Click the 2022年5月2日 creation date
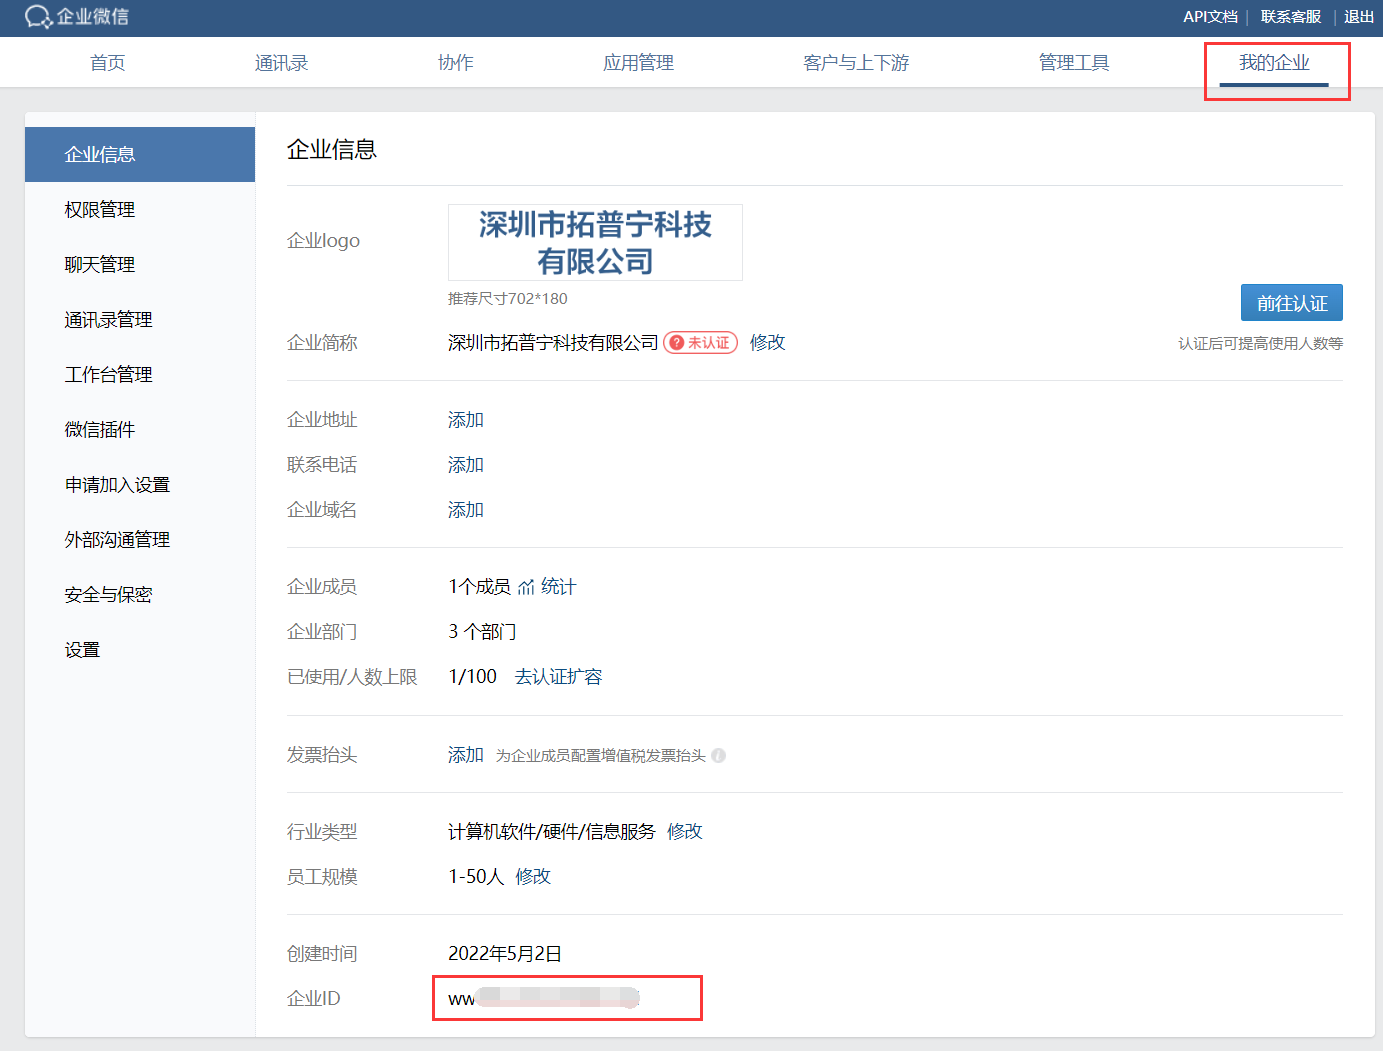This screenshot has height=1051, width=1383. [x=505, y=954]
